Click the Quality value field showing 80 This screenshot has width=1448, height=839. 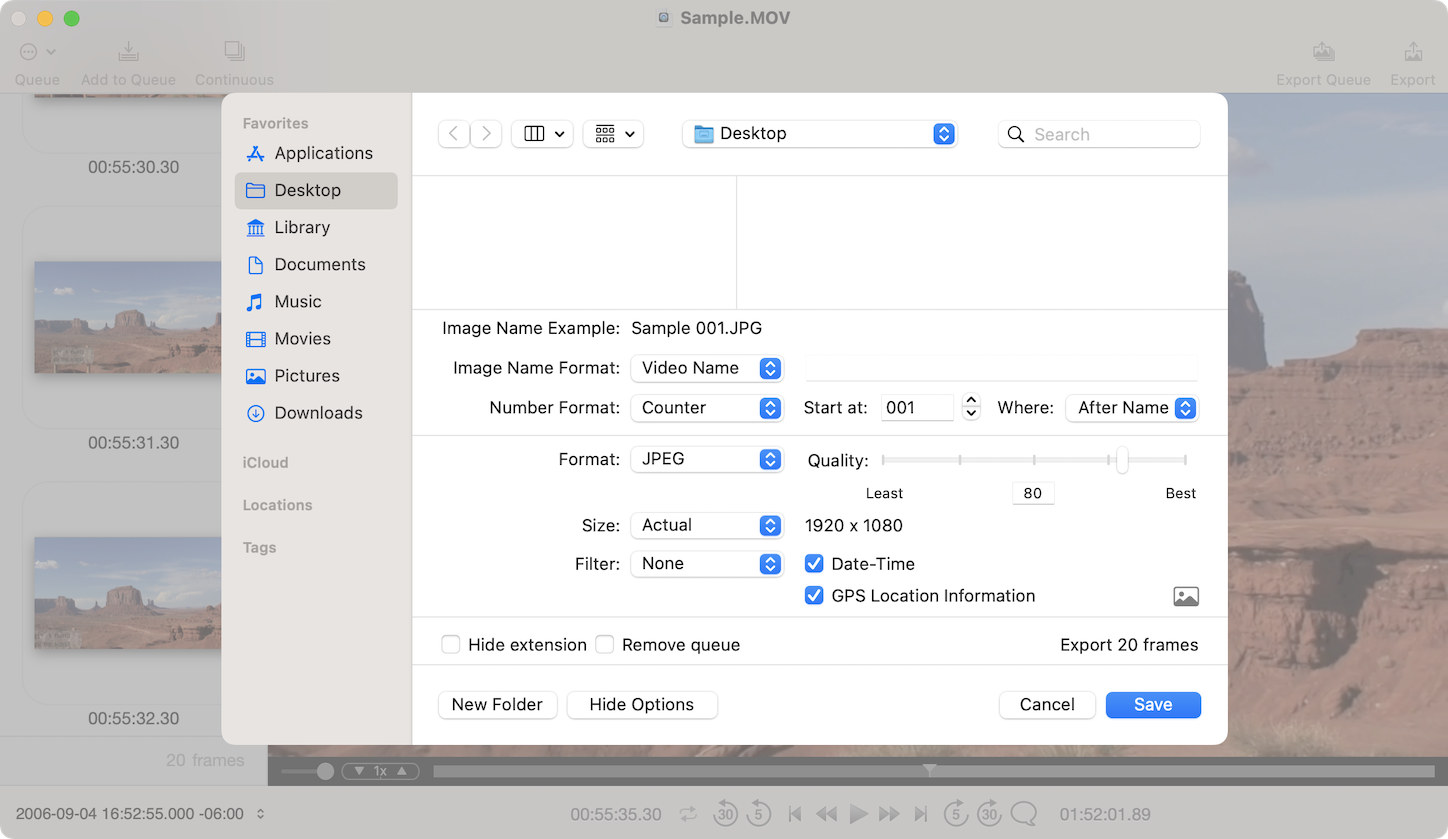(1033, 493)
